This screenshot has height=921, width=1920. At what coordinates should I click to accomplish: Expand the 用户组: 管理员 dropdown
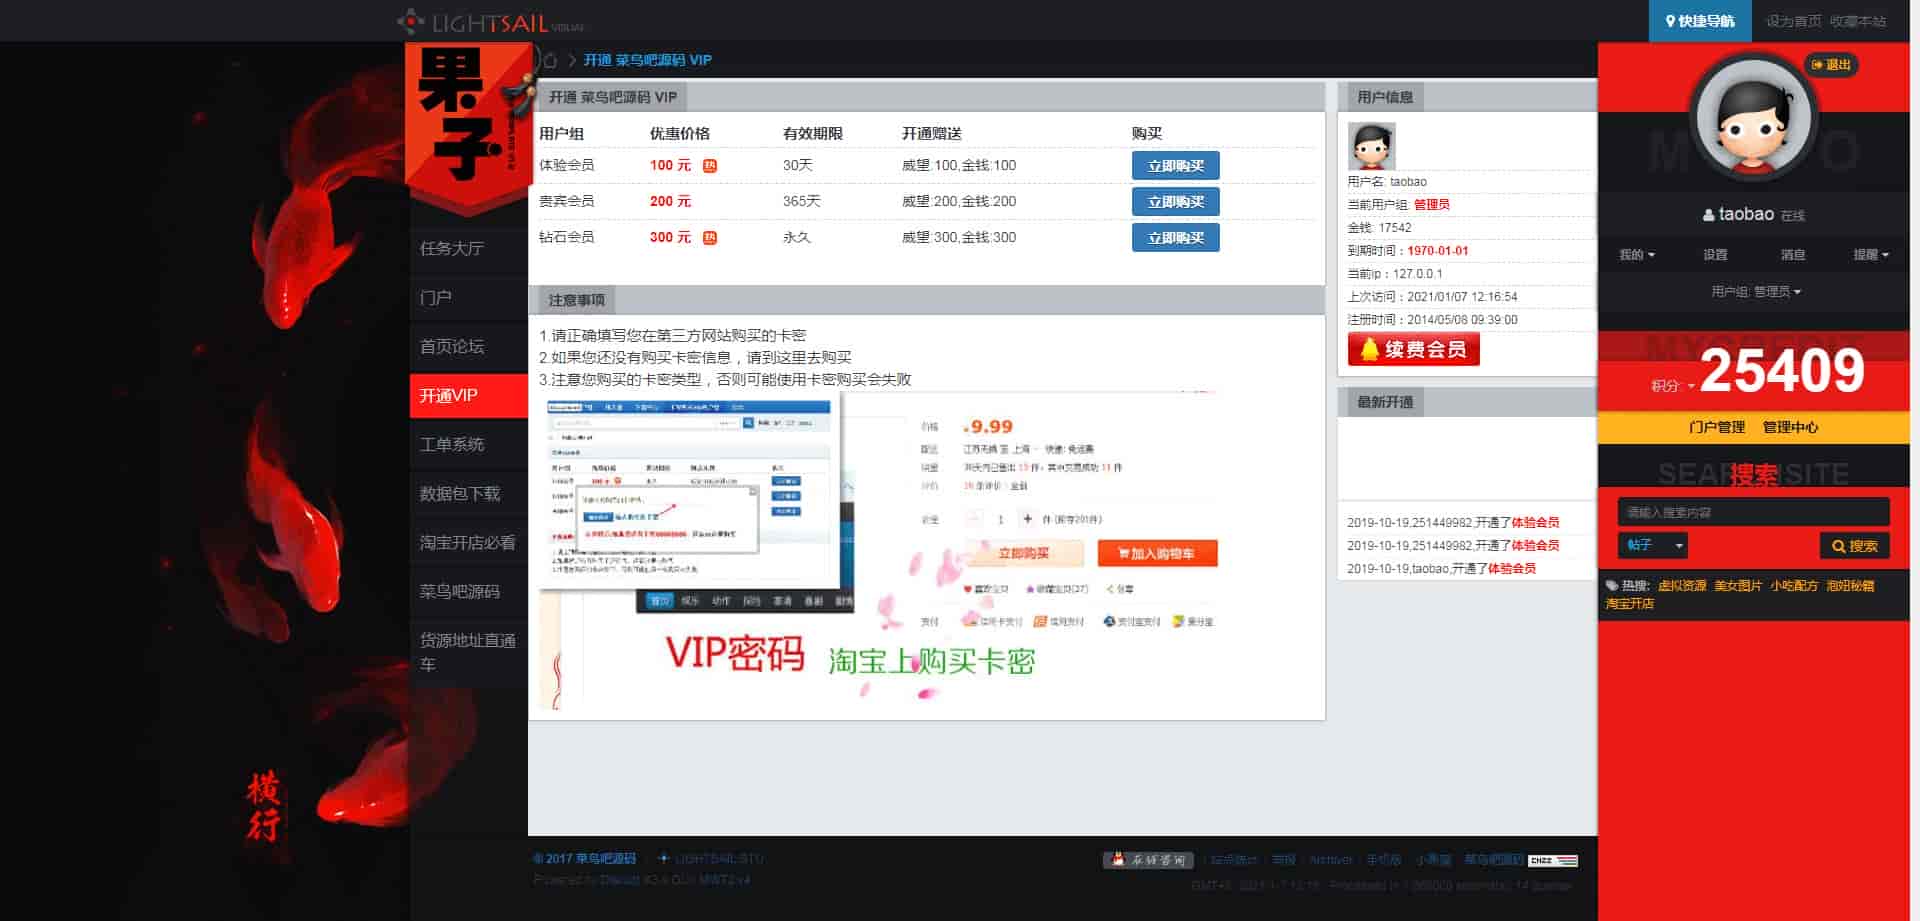tap(1756, 292)
